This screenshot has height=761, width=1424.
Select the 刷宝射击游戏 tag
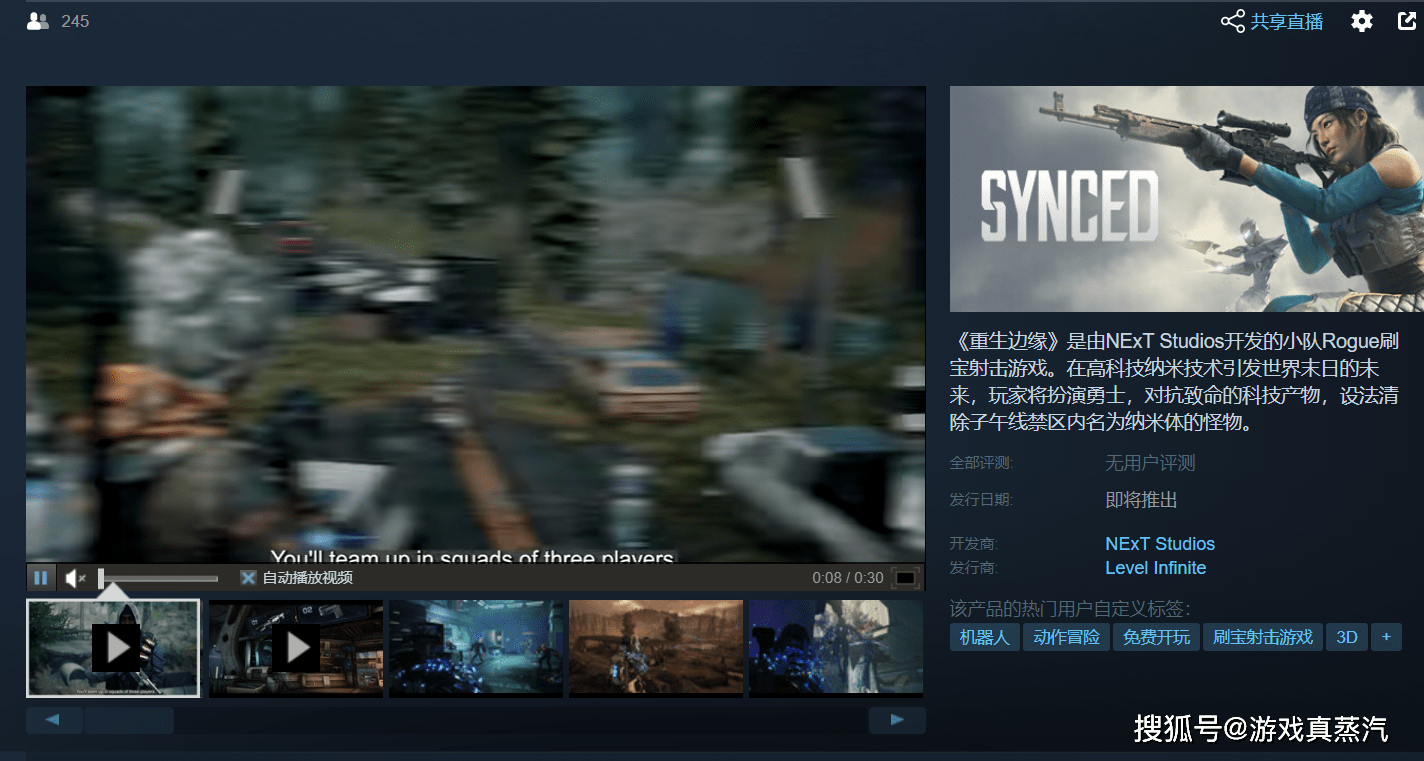[1263, 637]
